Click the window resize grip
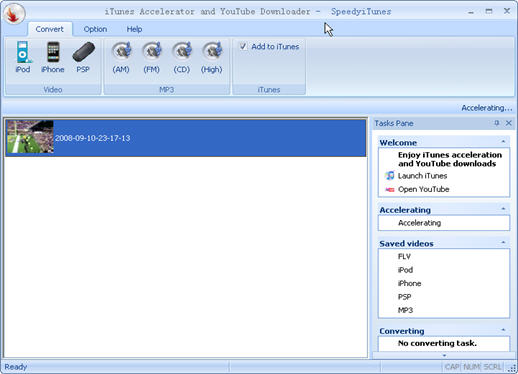 [512, 368]
